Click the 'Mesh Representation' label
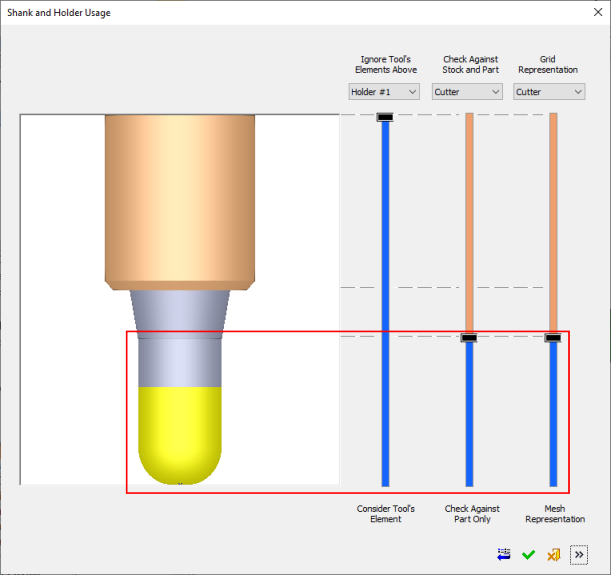Viewport: 611px width, 575px height. click(x=555, y=514)
